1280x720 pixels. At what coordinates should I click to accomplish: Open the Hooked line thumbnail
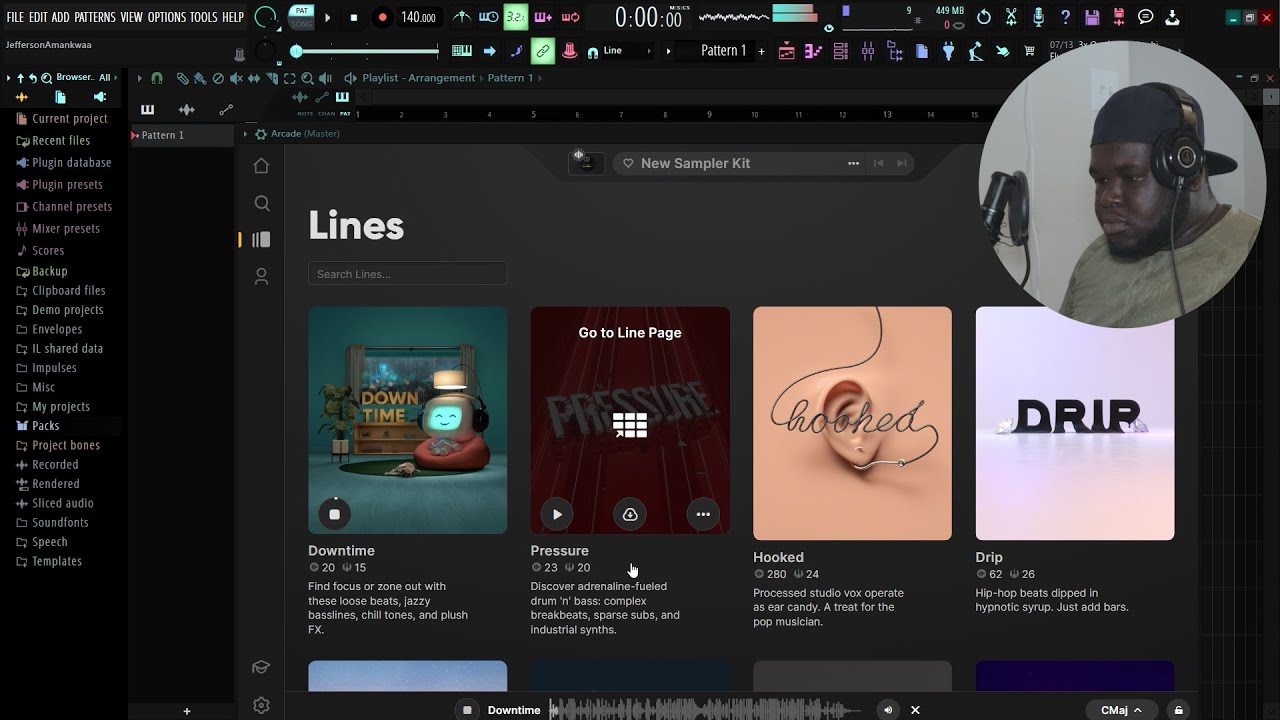pyautogui.click(x=852, y=423)
